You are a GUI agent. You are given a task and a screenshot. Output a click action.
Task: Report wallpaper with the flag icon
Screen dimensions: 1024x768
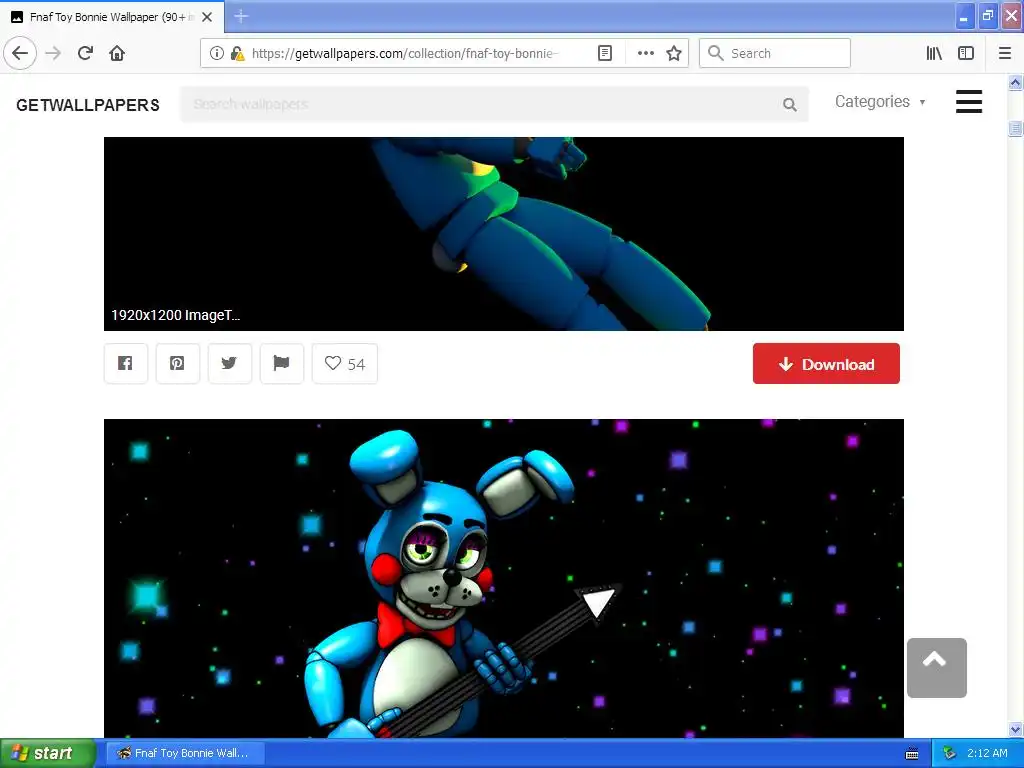click(x=281, y=363)
